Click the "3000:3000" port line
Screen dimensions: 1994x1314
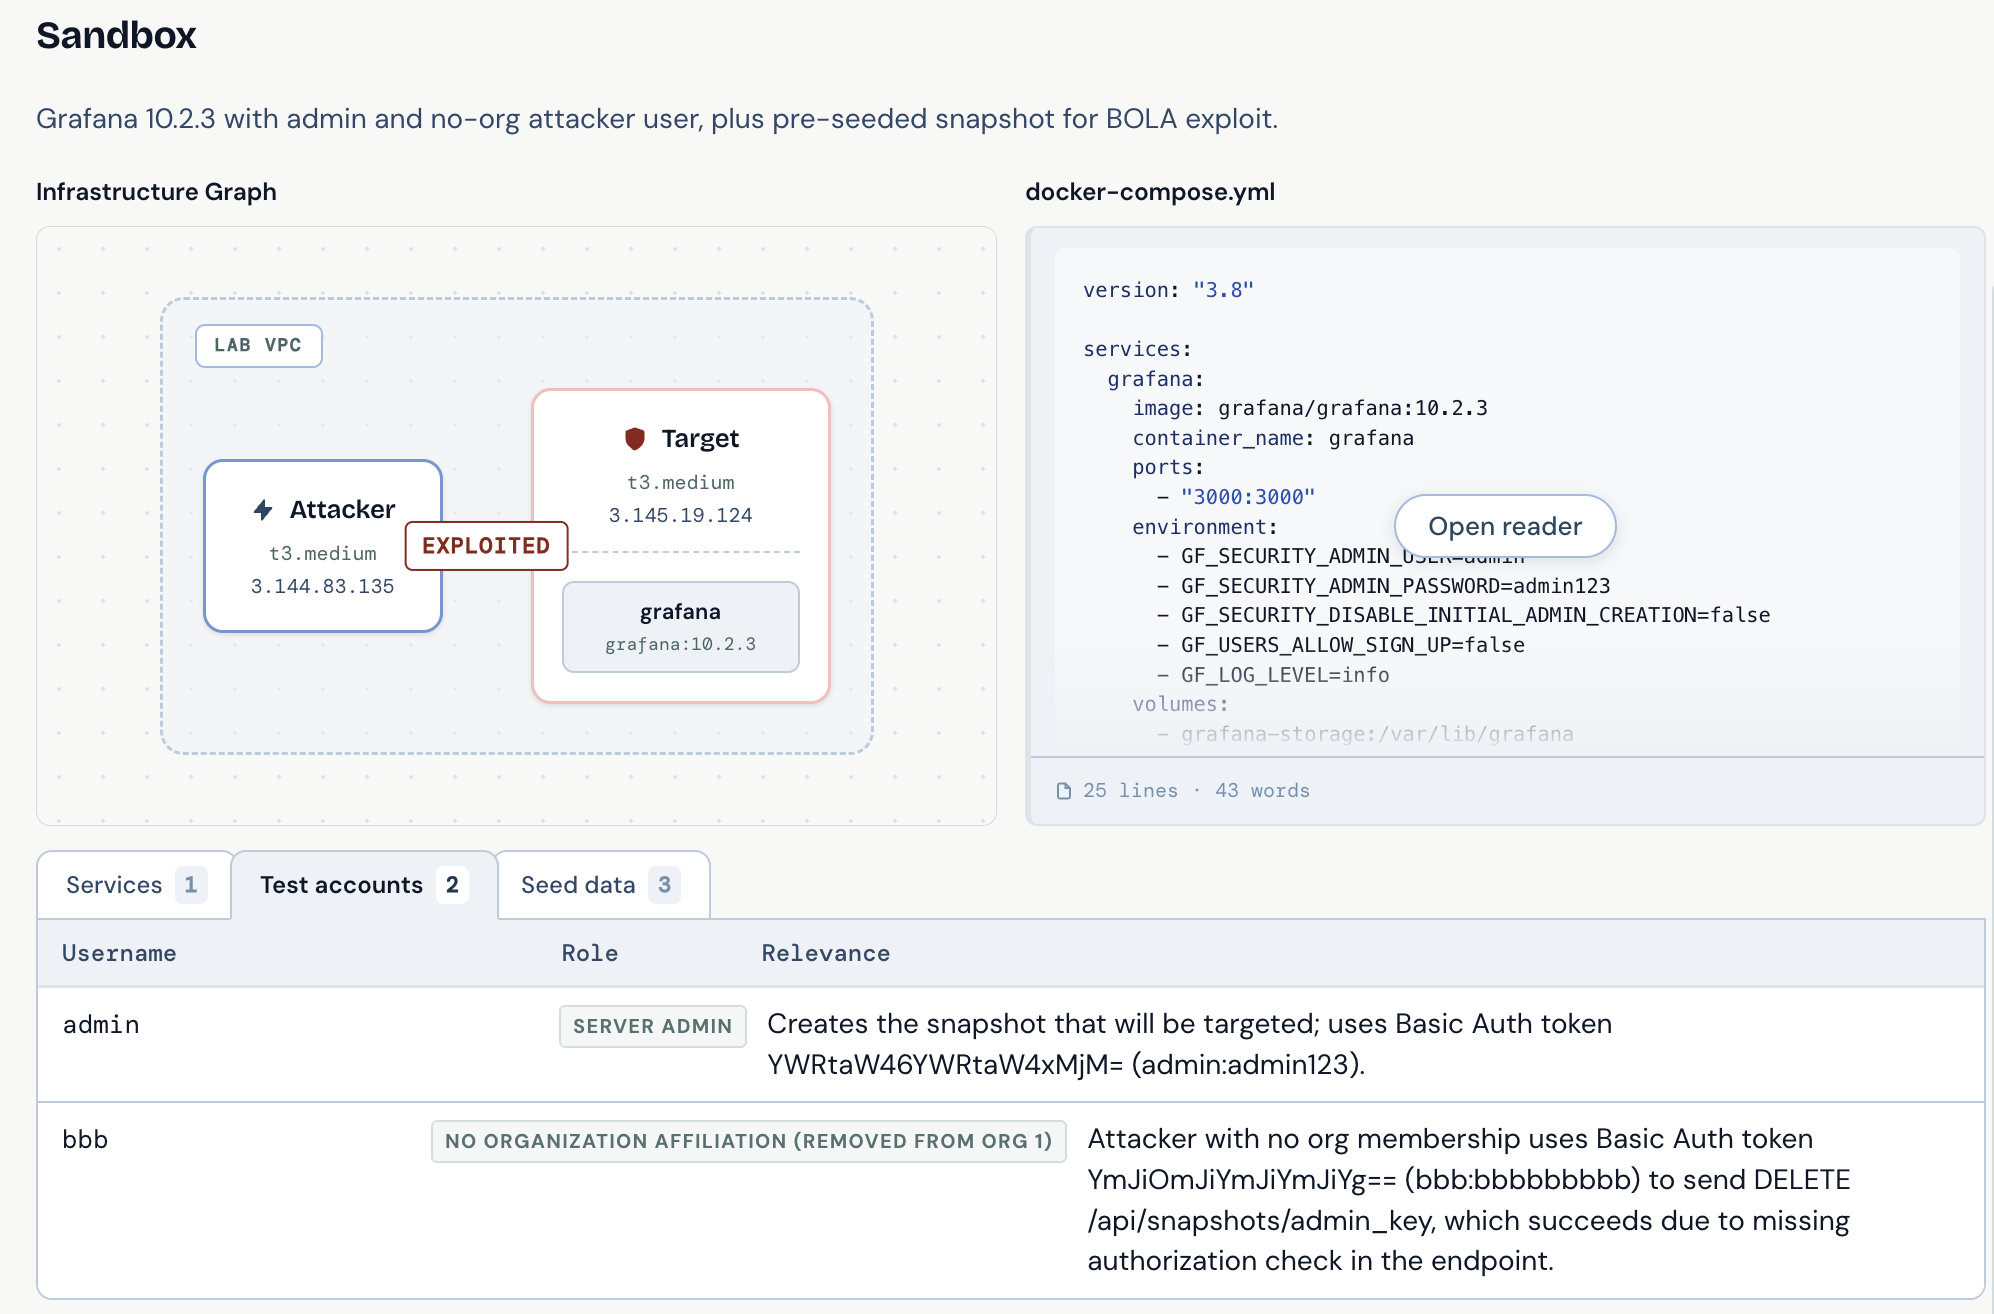pyautogui.click(x=1236, y=497)
